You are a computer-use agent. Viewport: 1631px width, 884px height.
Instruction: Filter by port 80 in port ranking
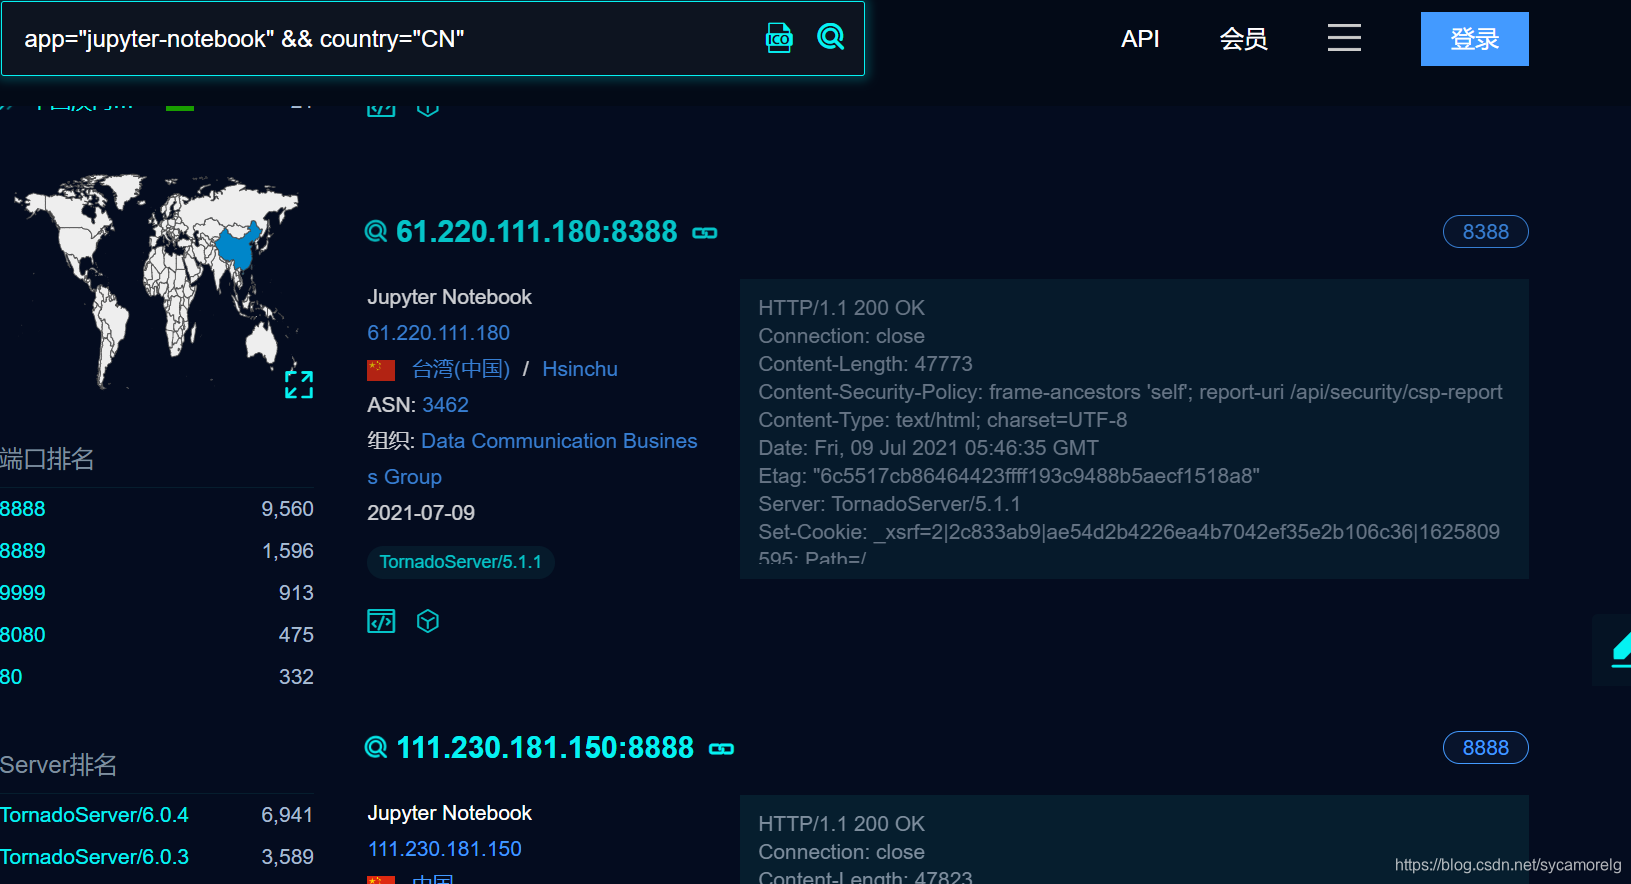[x=11, y=677]
